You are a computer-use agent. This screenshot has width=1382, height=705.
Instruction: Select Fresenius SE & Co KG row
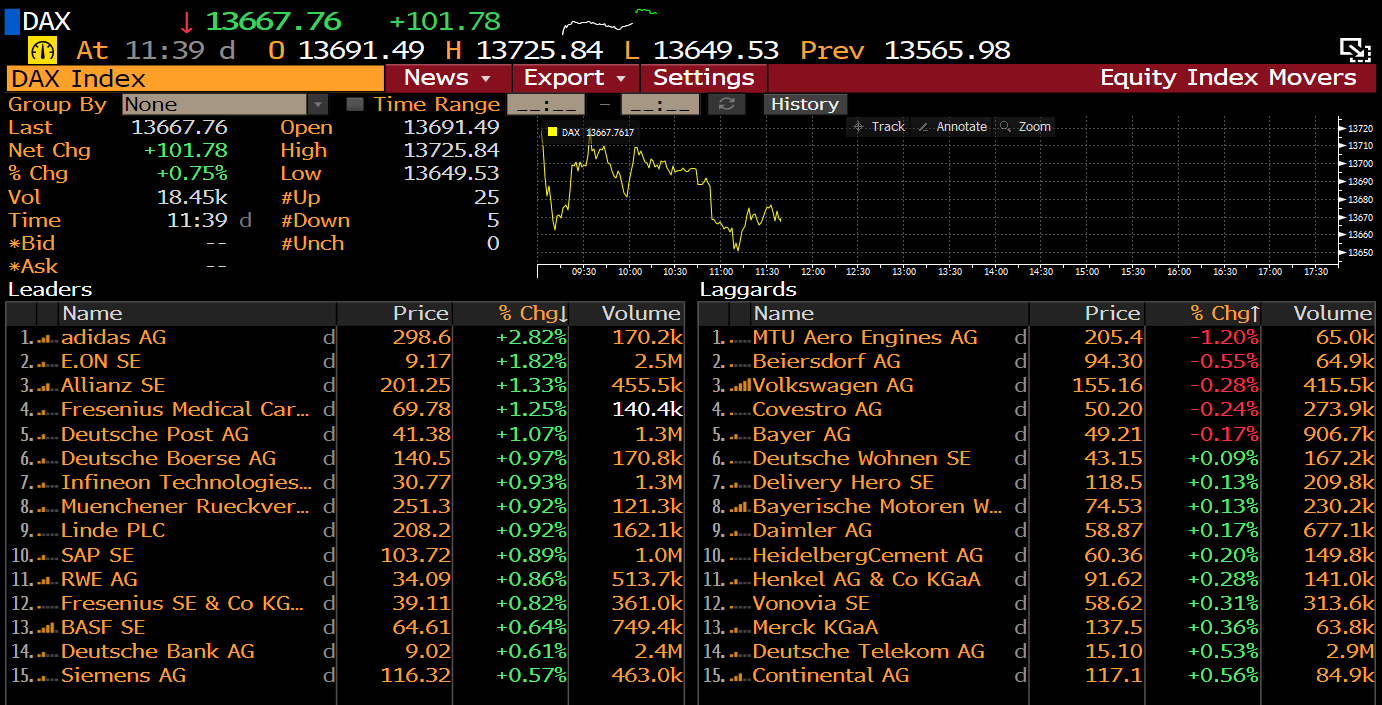[183, 604]
